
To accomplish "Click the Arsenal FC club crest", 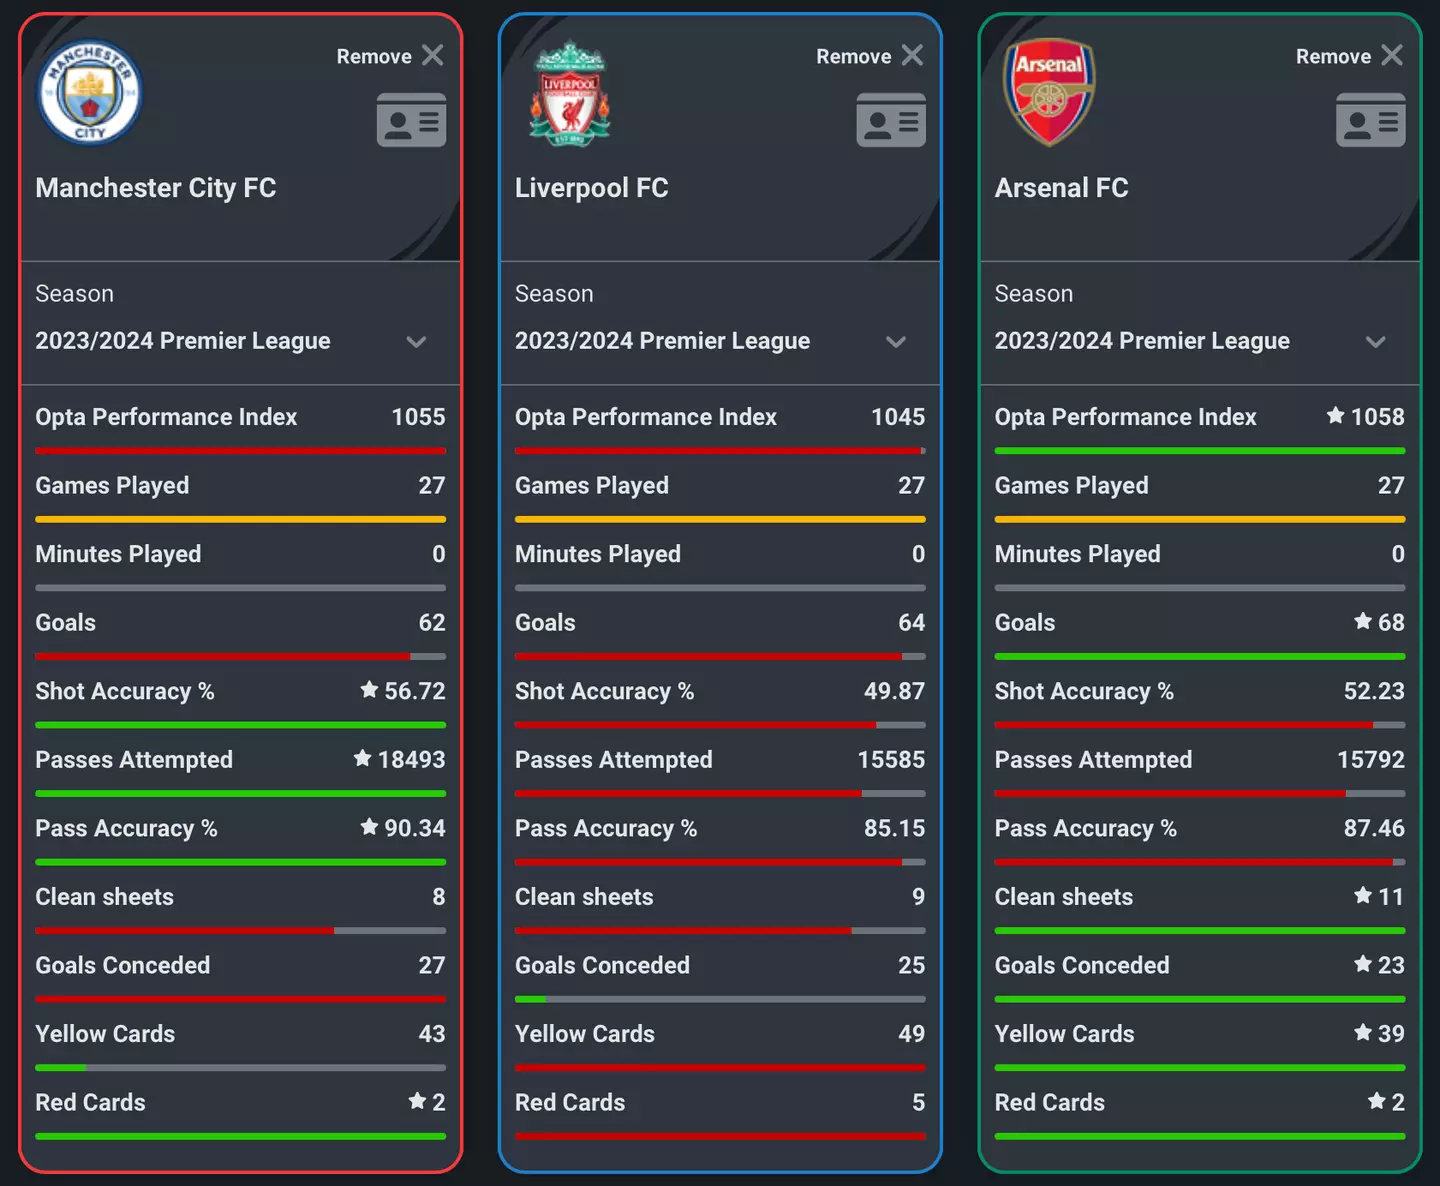I will (1049, 92).
